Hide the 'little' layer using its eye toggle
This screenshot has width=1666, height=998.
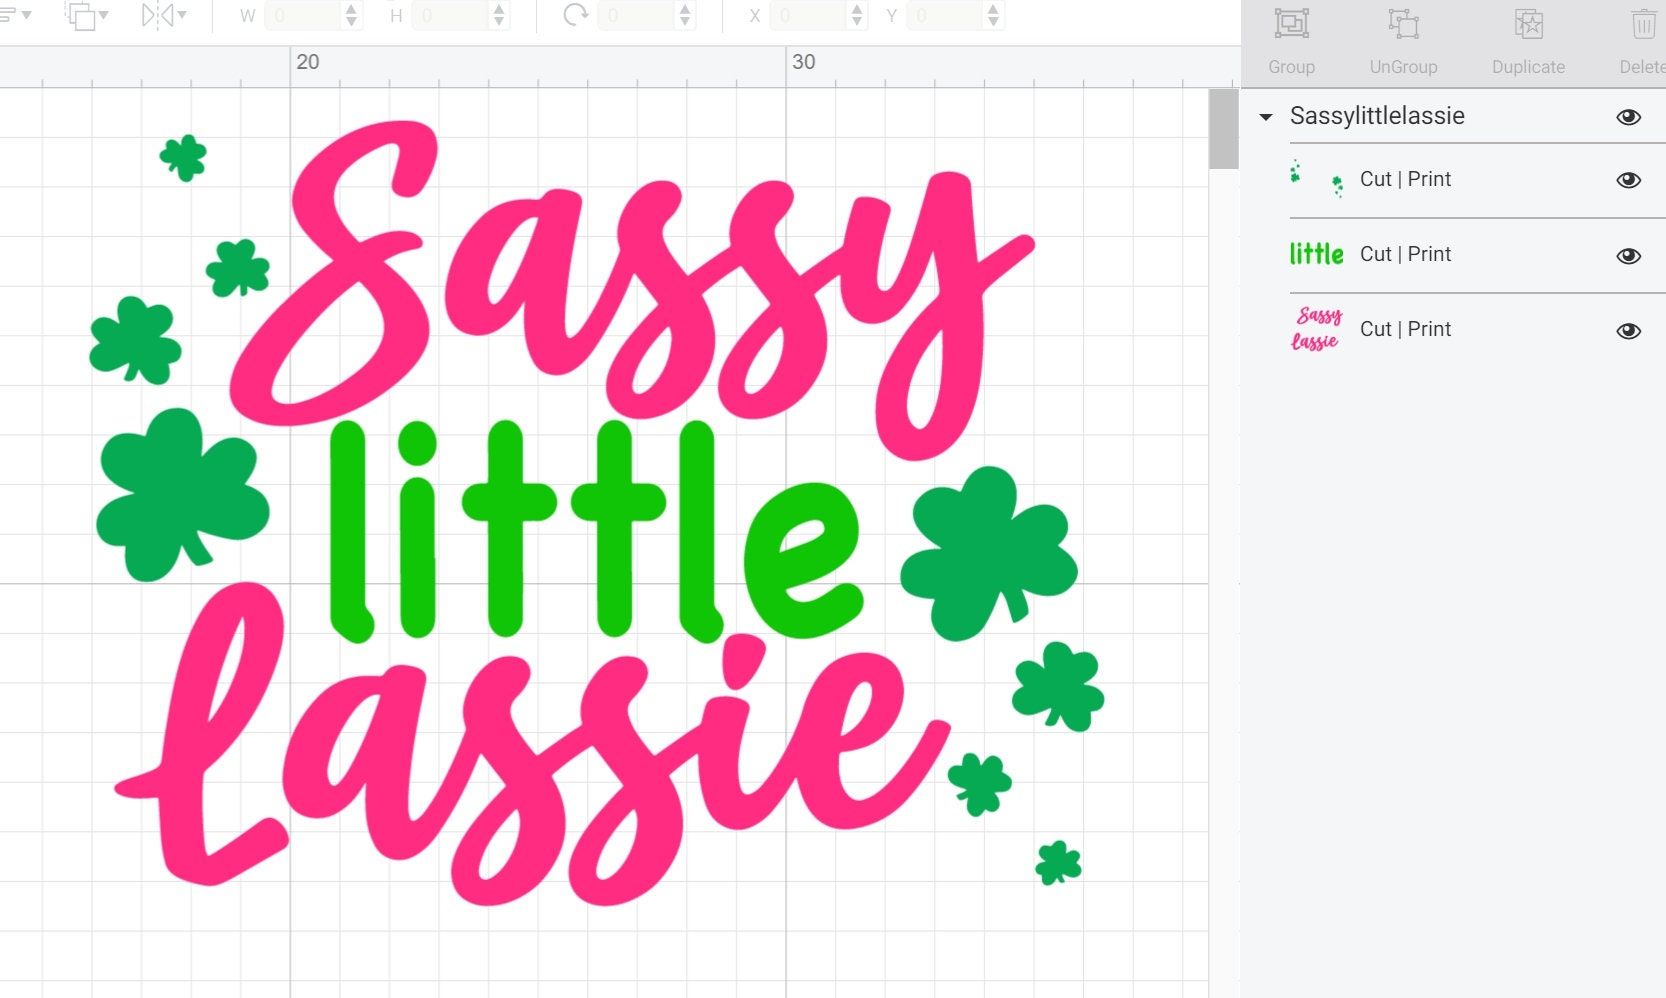1629,254
